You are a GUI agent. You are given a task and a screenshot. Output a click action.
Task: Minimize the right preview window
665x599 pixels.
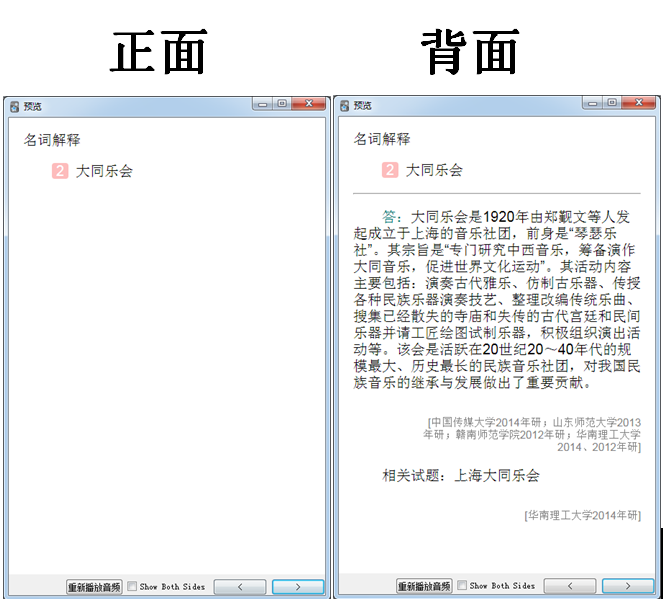point(592,103)
